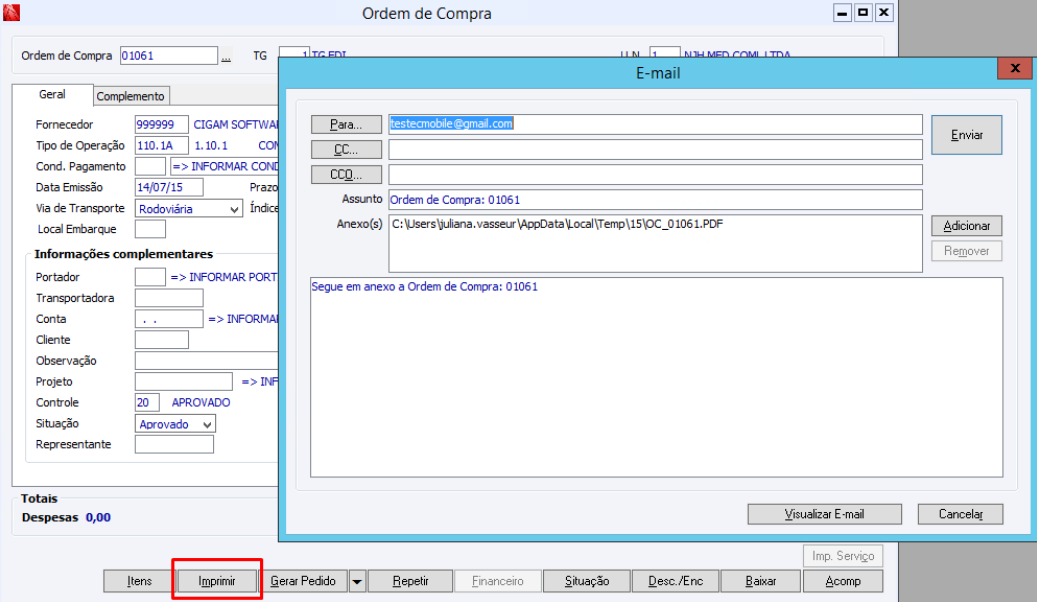Edit the Ordem de Compra number field

(x=169, y=56)
